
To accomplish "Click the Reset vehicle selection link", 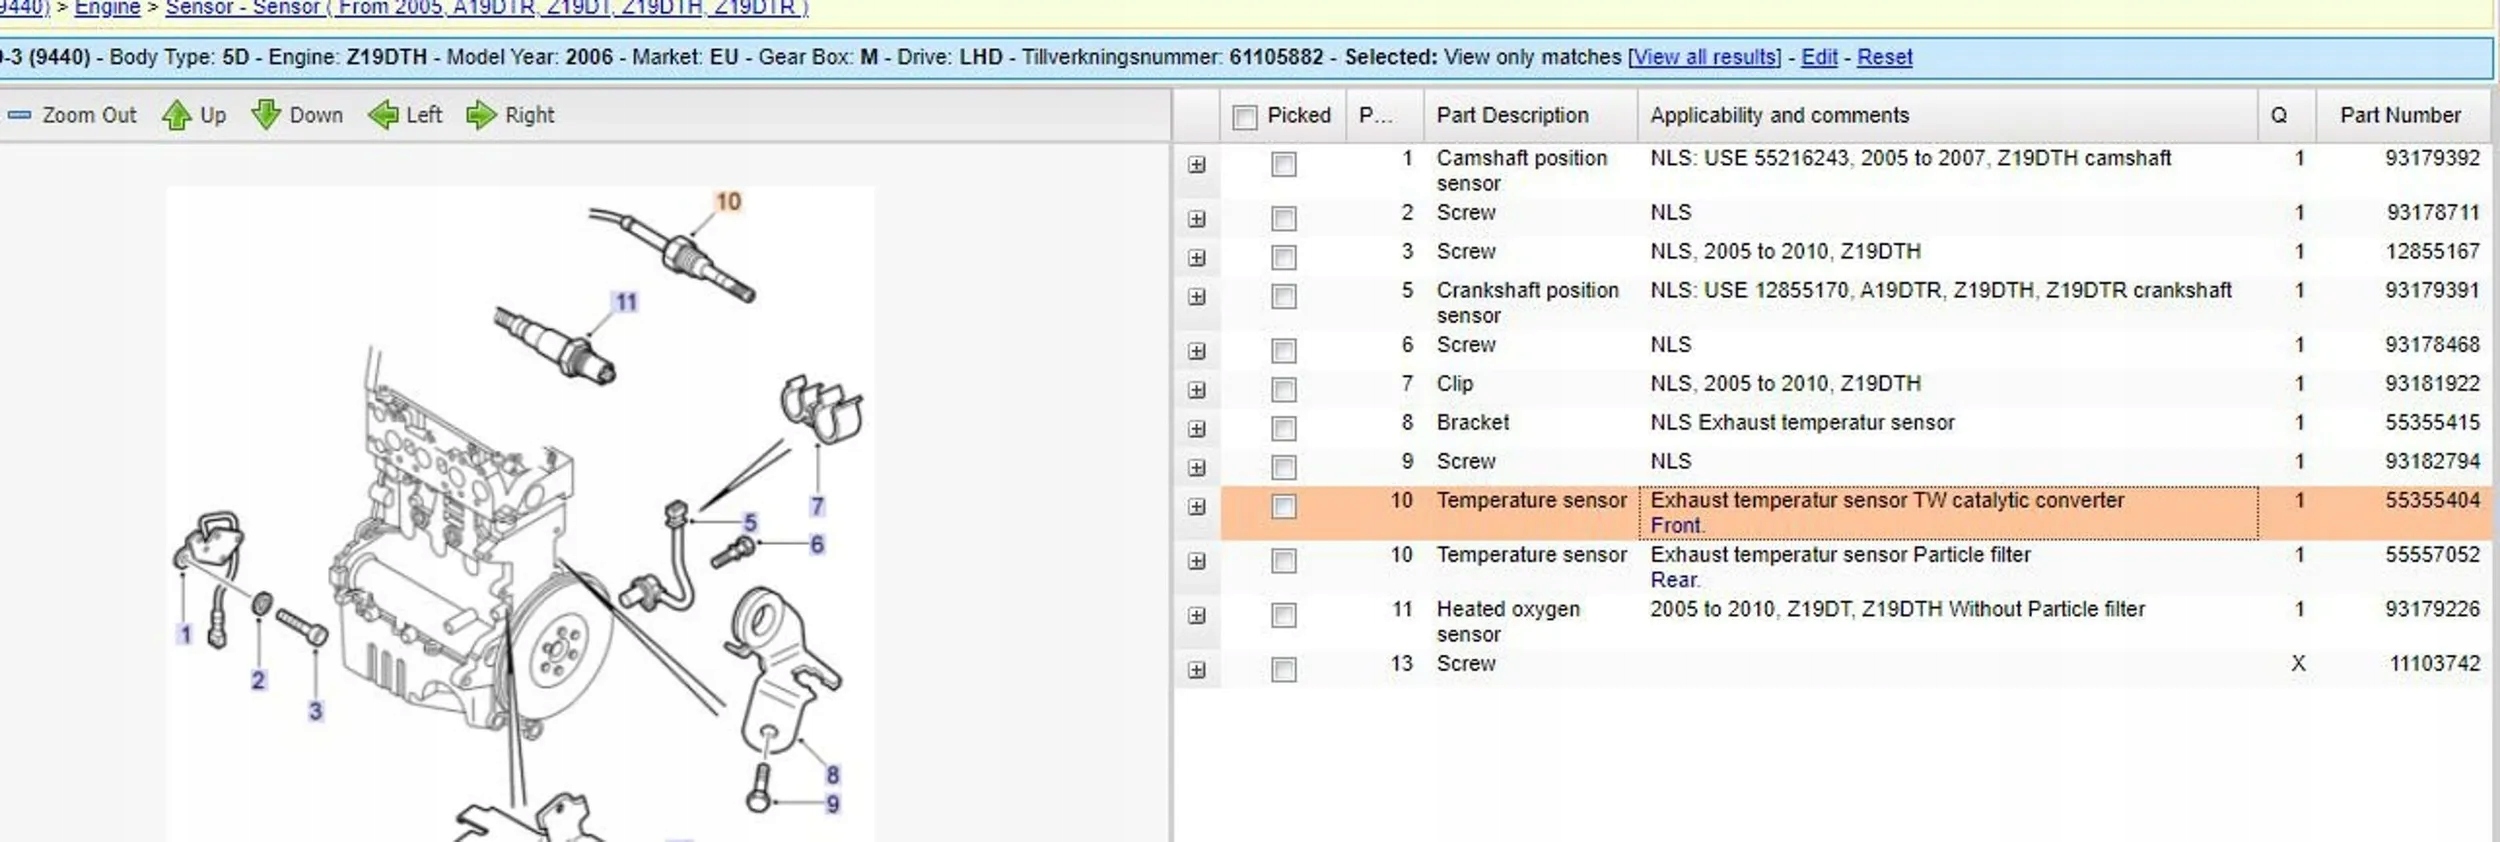I will (1884, 57).
